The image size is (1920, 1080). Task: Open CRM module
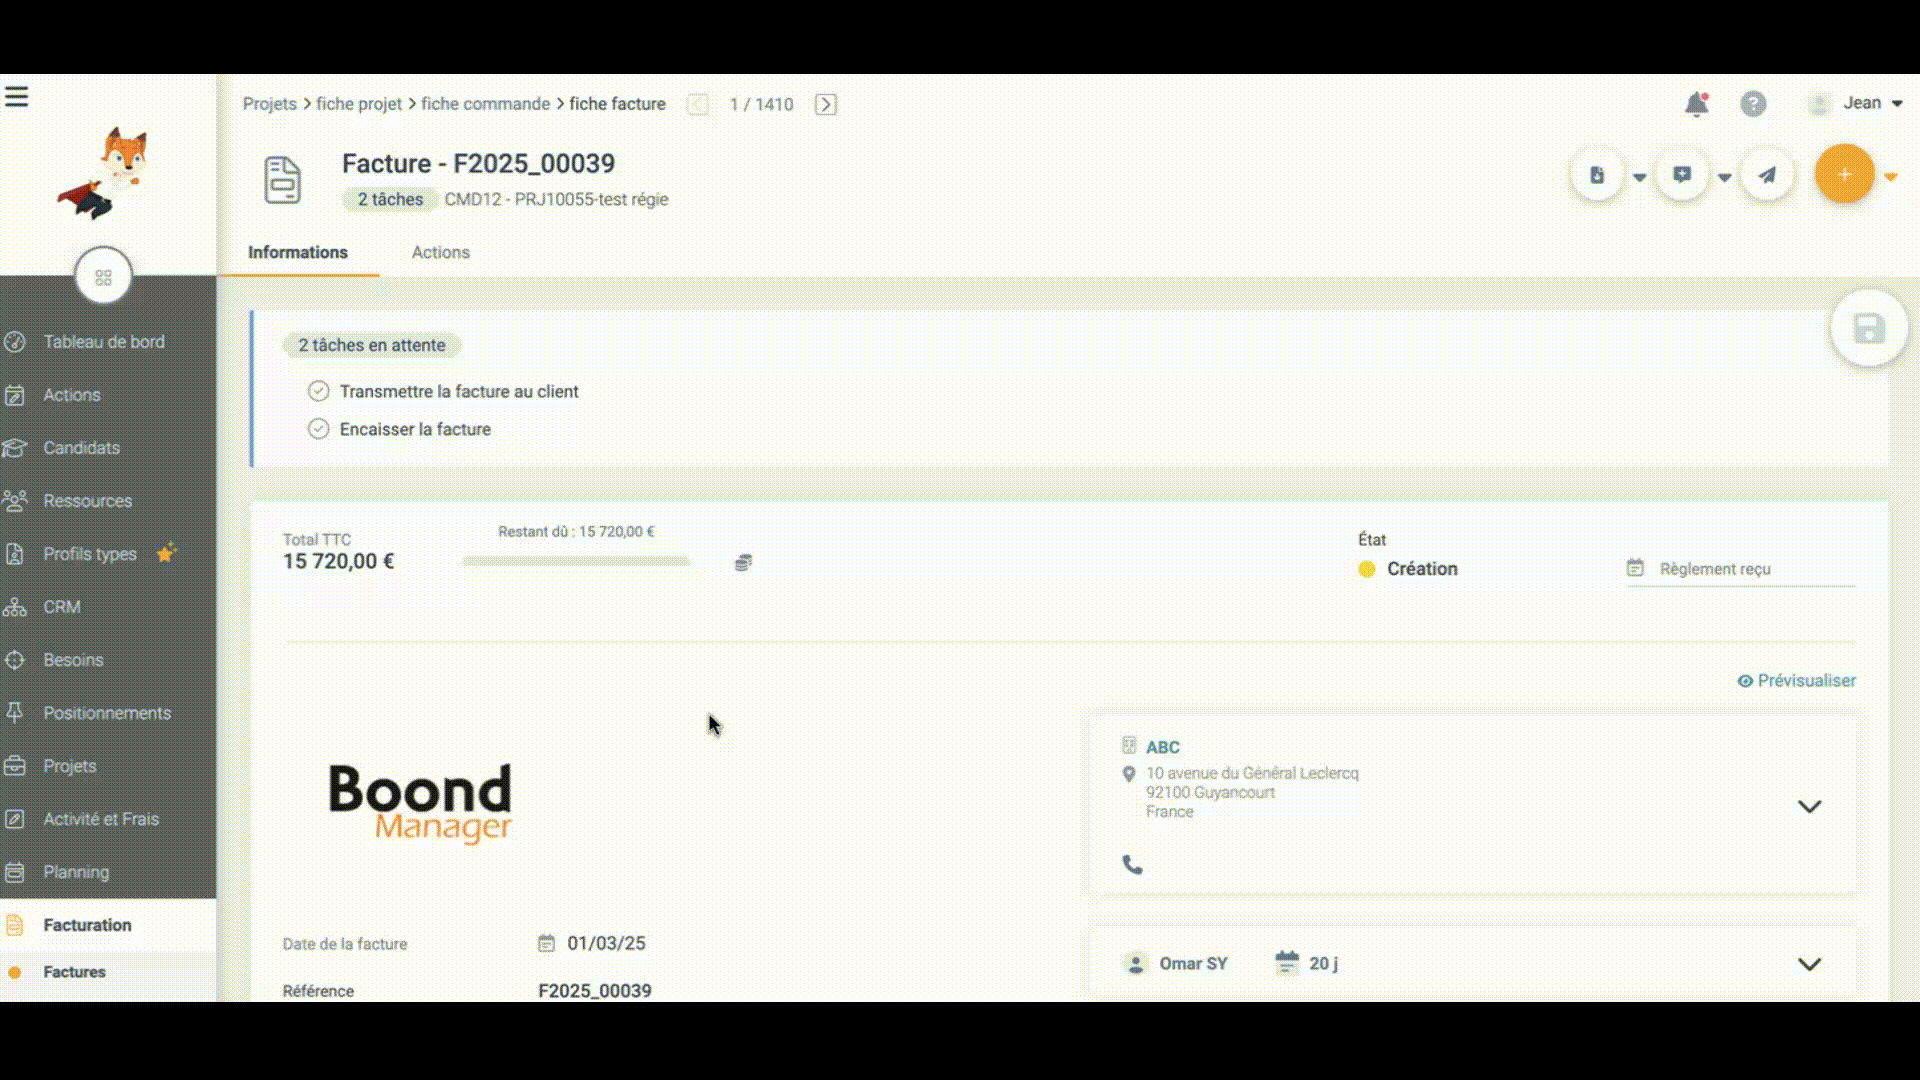(62, 607)
